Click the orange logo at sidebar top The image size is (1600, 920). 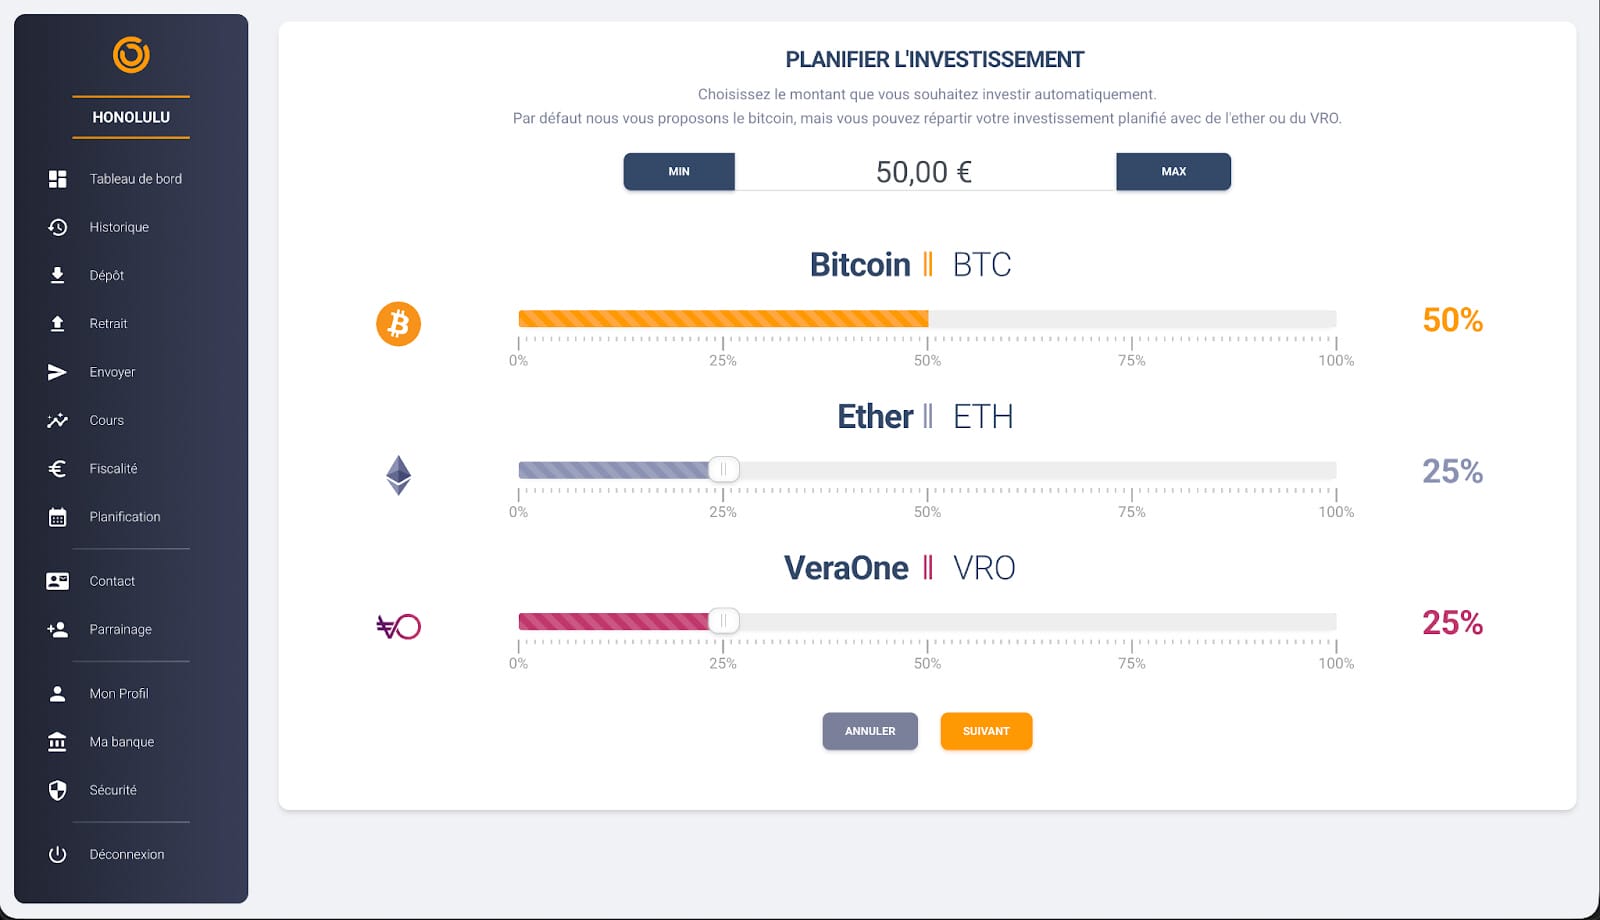tap(131, 55)
